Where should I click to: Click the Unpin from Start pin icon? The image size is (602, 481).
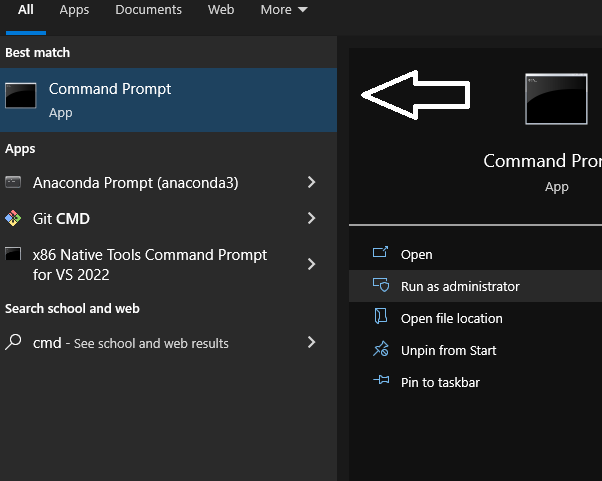coord(381,349)
